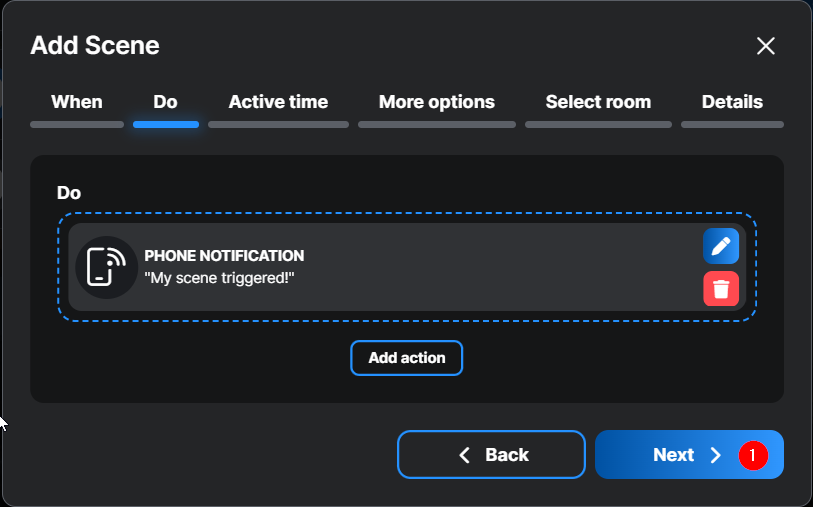This screenshot has width=813, height=507.
Task: Jump to the Select room step
Action: (598, 102)
